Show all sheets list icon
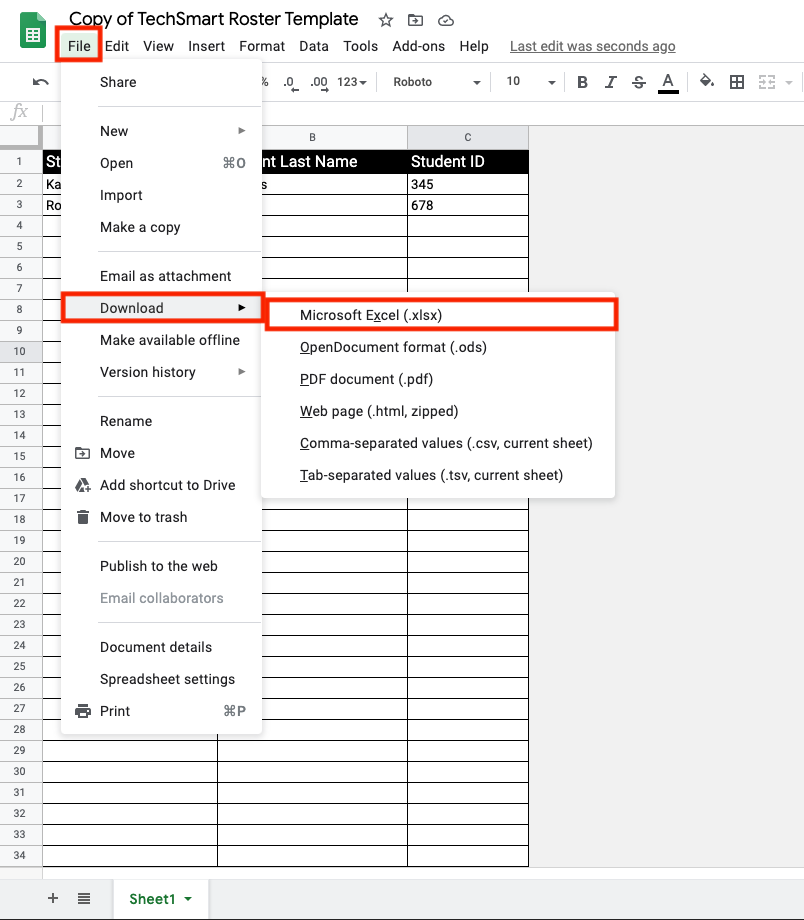804x920 pixels. coord(84,898)
